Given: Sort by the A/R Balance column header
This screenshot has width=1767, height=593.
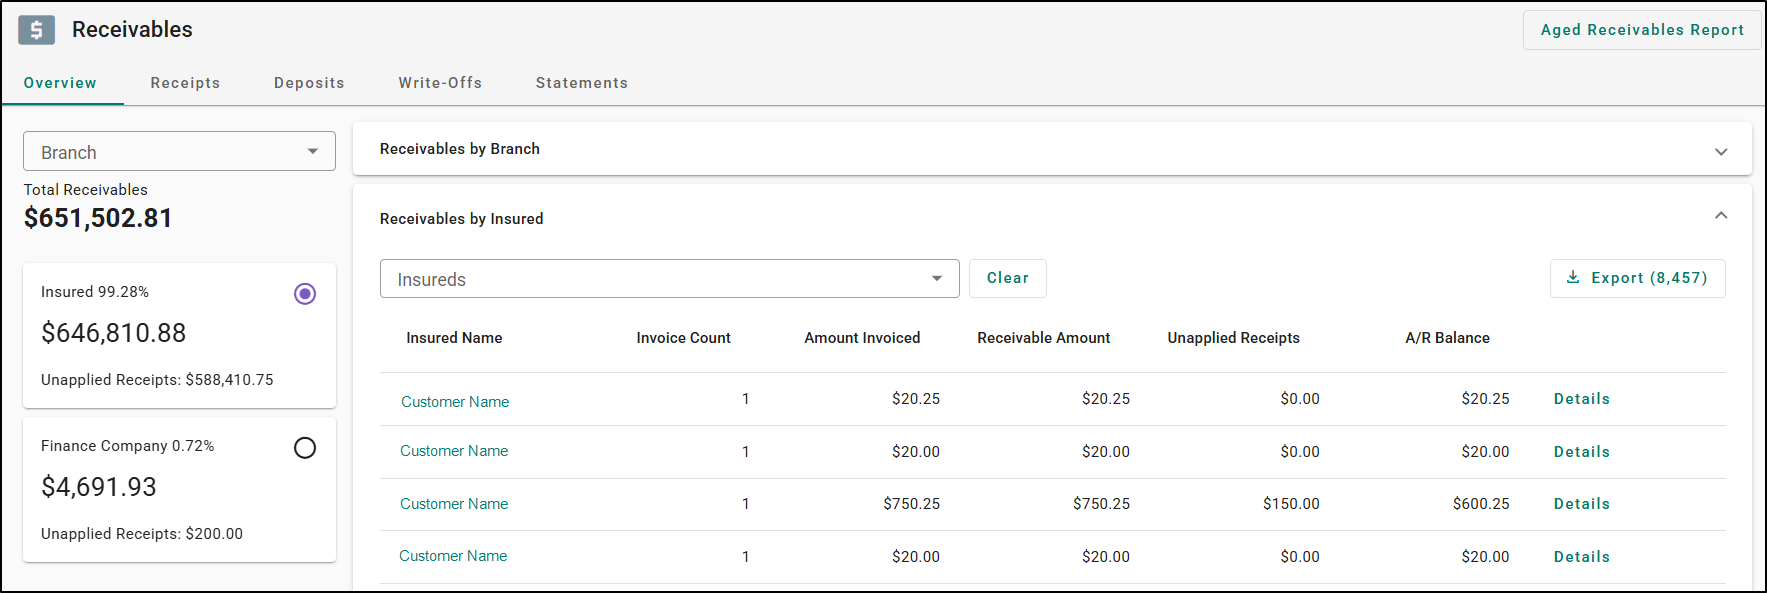Looking at the screenshot, I should coord(1447,338).
